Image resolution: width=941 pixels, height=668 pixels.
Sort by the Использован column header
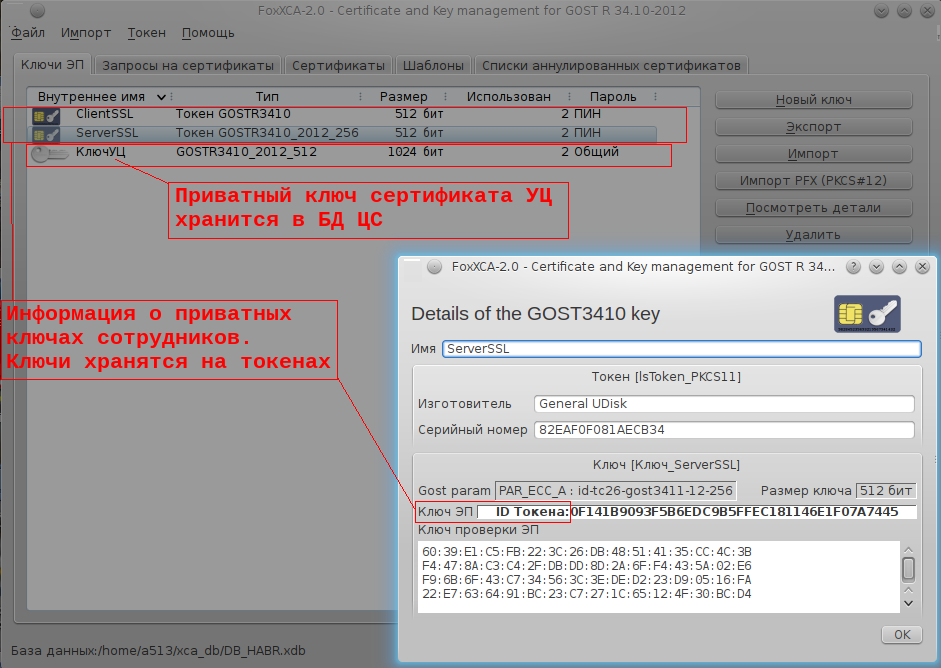pyautogui.click(x=508, y=97)
